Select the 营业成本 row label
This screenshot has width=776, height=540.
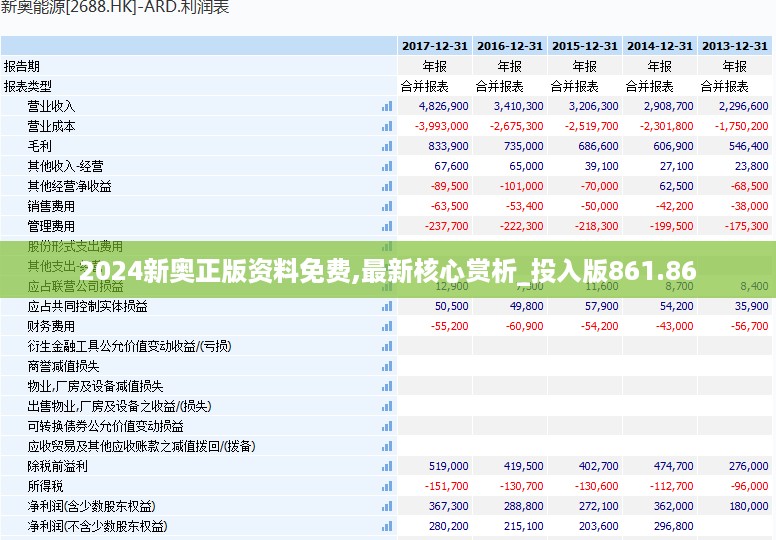click(x=51, y=126)
